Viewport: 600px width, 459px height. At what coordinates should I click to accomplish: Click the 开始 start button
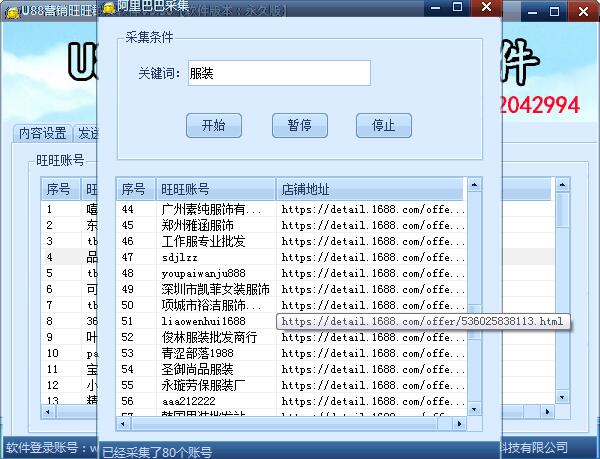coord(214,125)
